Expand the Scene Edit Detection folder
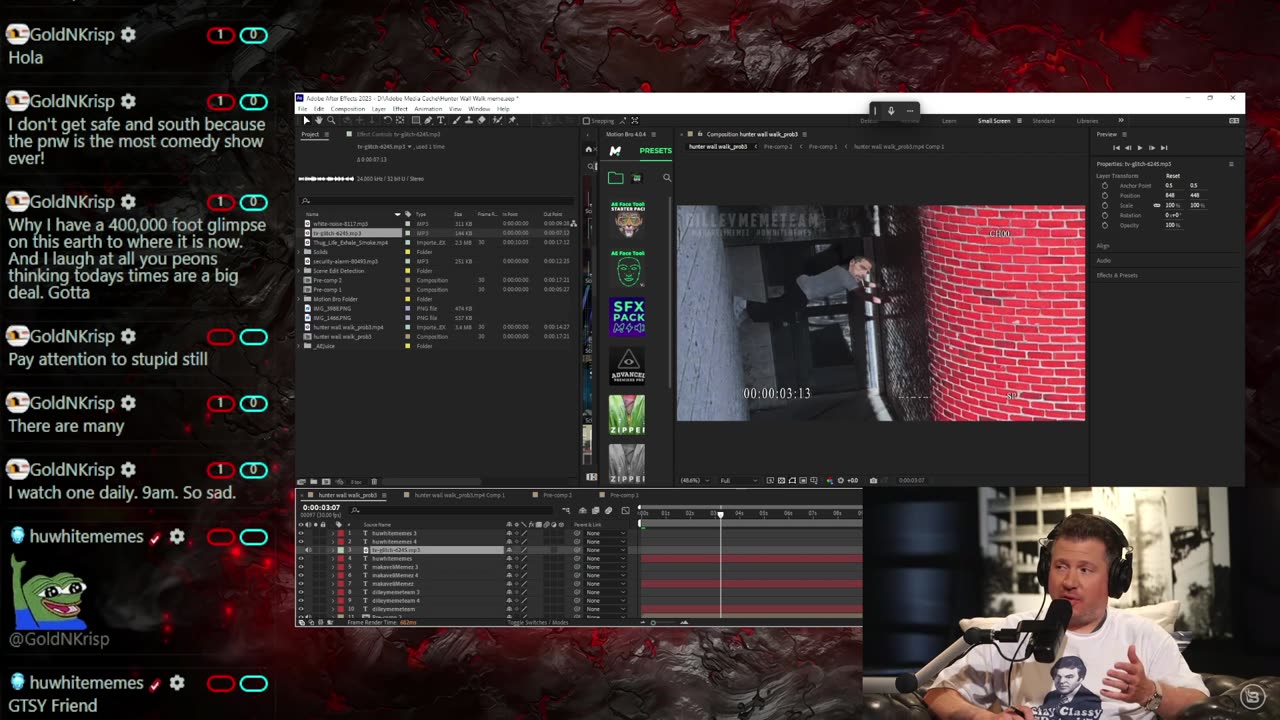 pos(299,271)
